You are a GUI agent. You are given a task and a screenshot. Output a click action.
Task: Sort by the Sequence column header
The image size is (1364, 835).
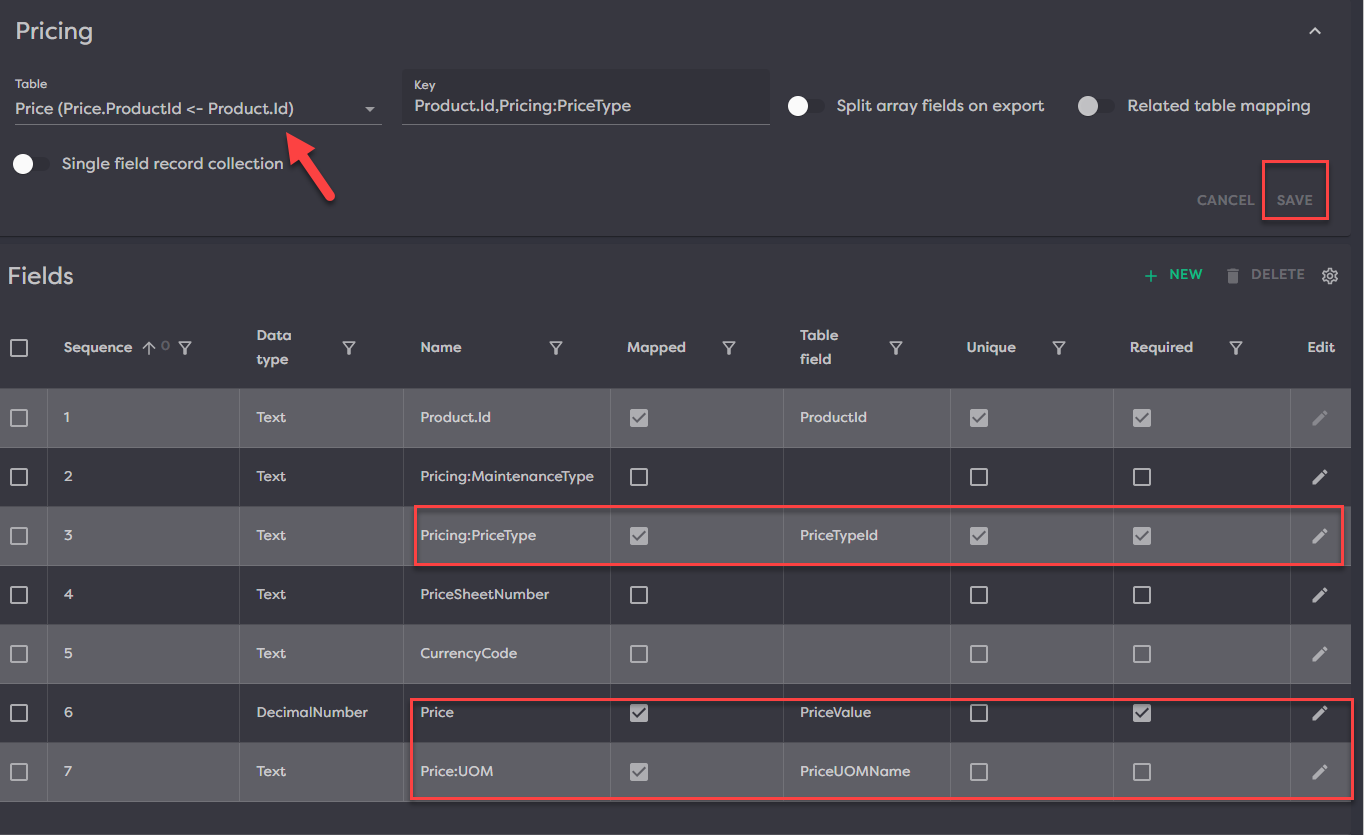[x=98, y=348]
